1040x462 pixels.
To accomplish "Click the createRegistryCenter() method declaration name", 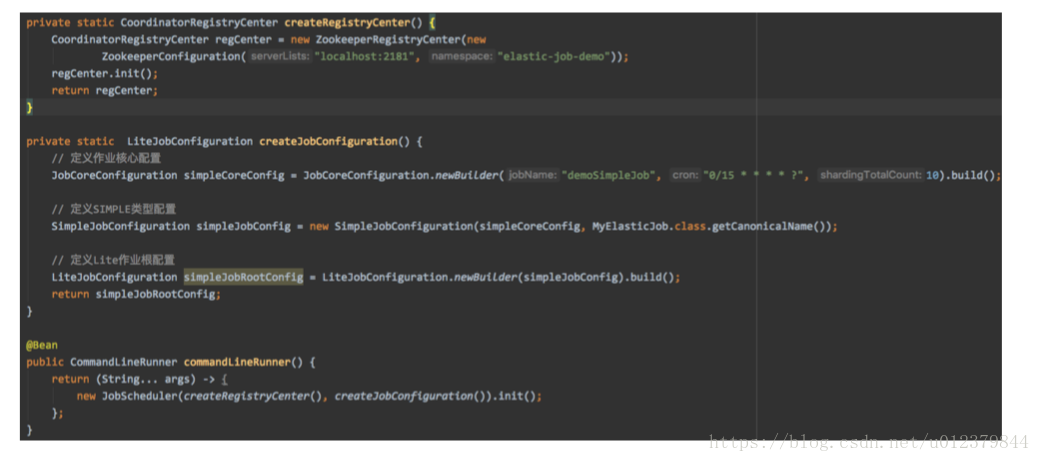I will (x=347, y=23).
